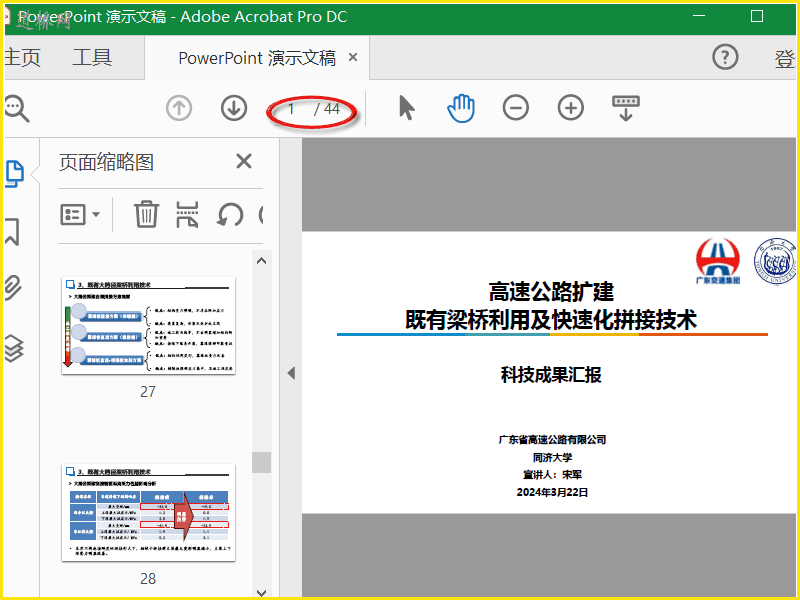The width and height of the screenshot is (800, 600).
Task: Go to next page arrow
Action: click(234, 108)
